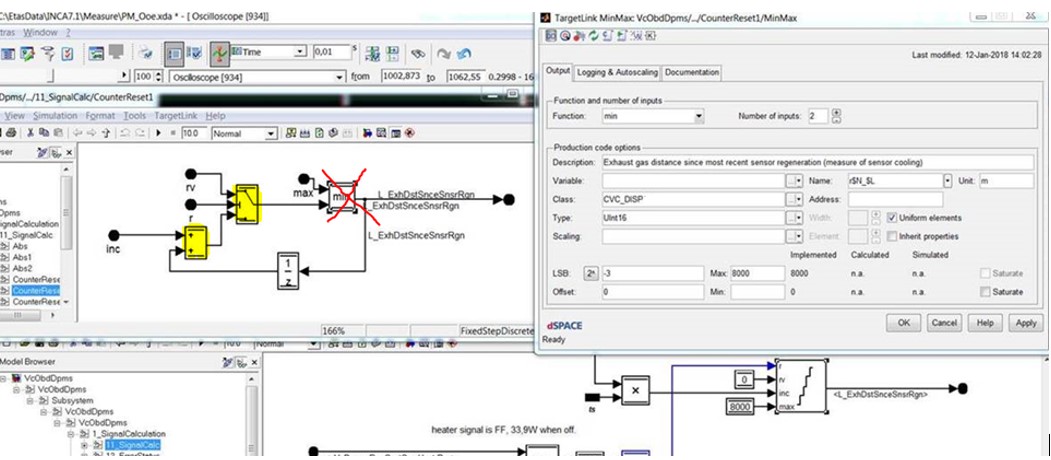
Task: Select the unit delay 1/z block
Action: (287, 269)
